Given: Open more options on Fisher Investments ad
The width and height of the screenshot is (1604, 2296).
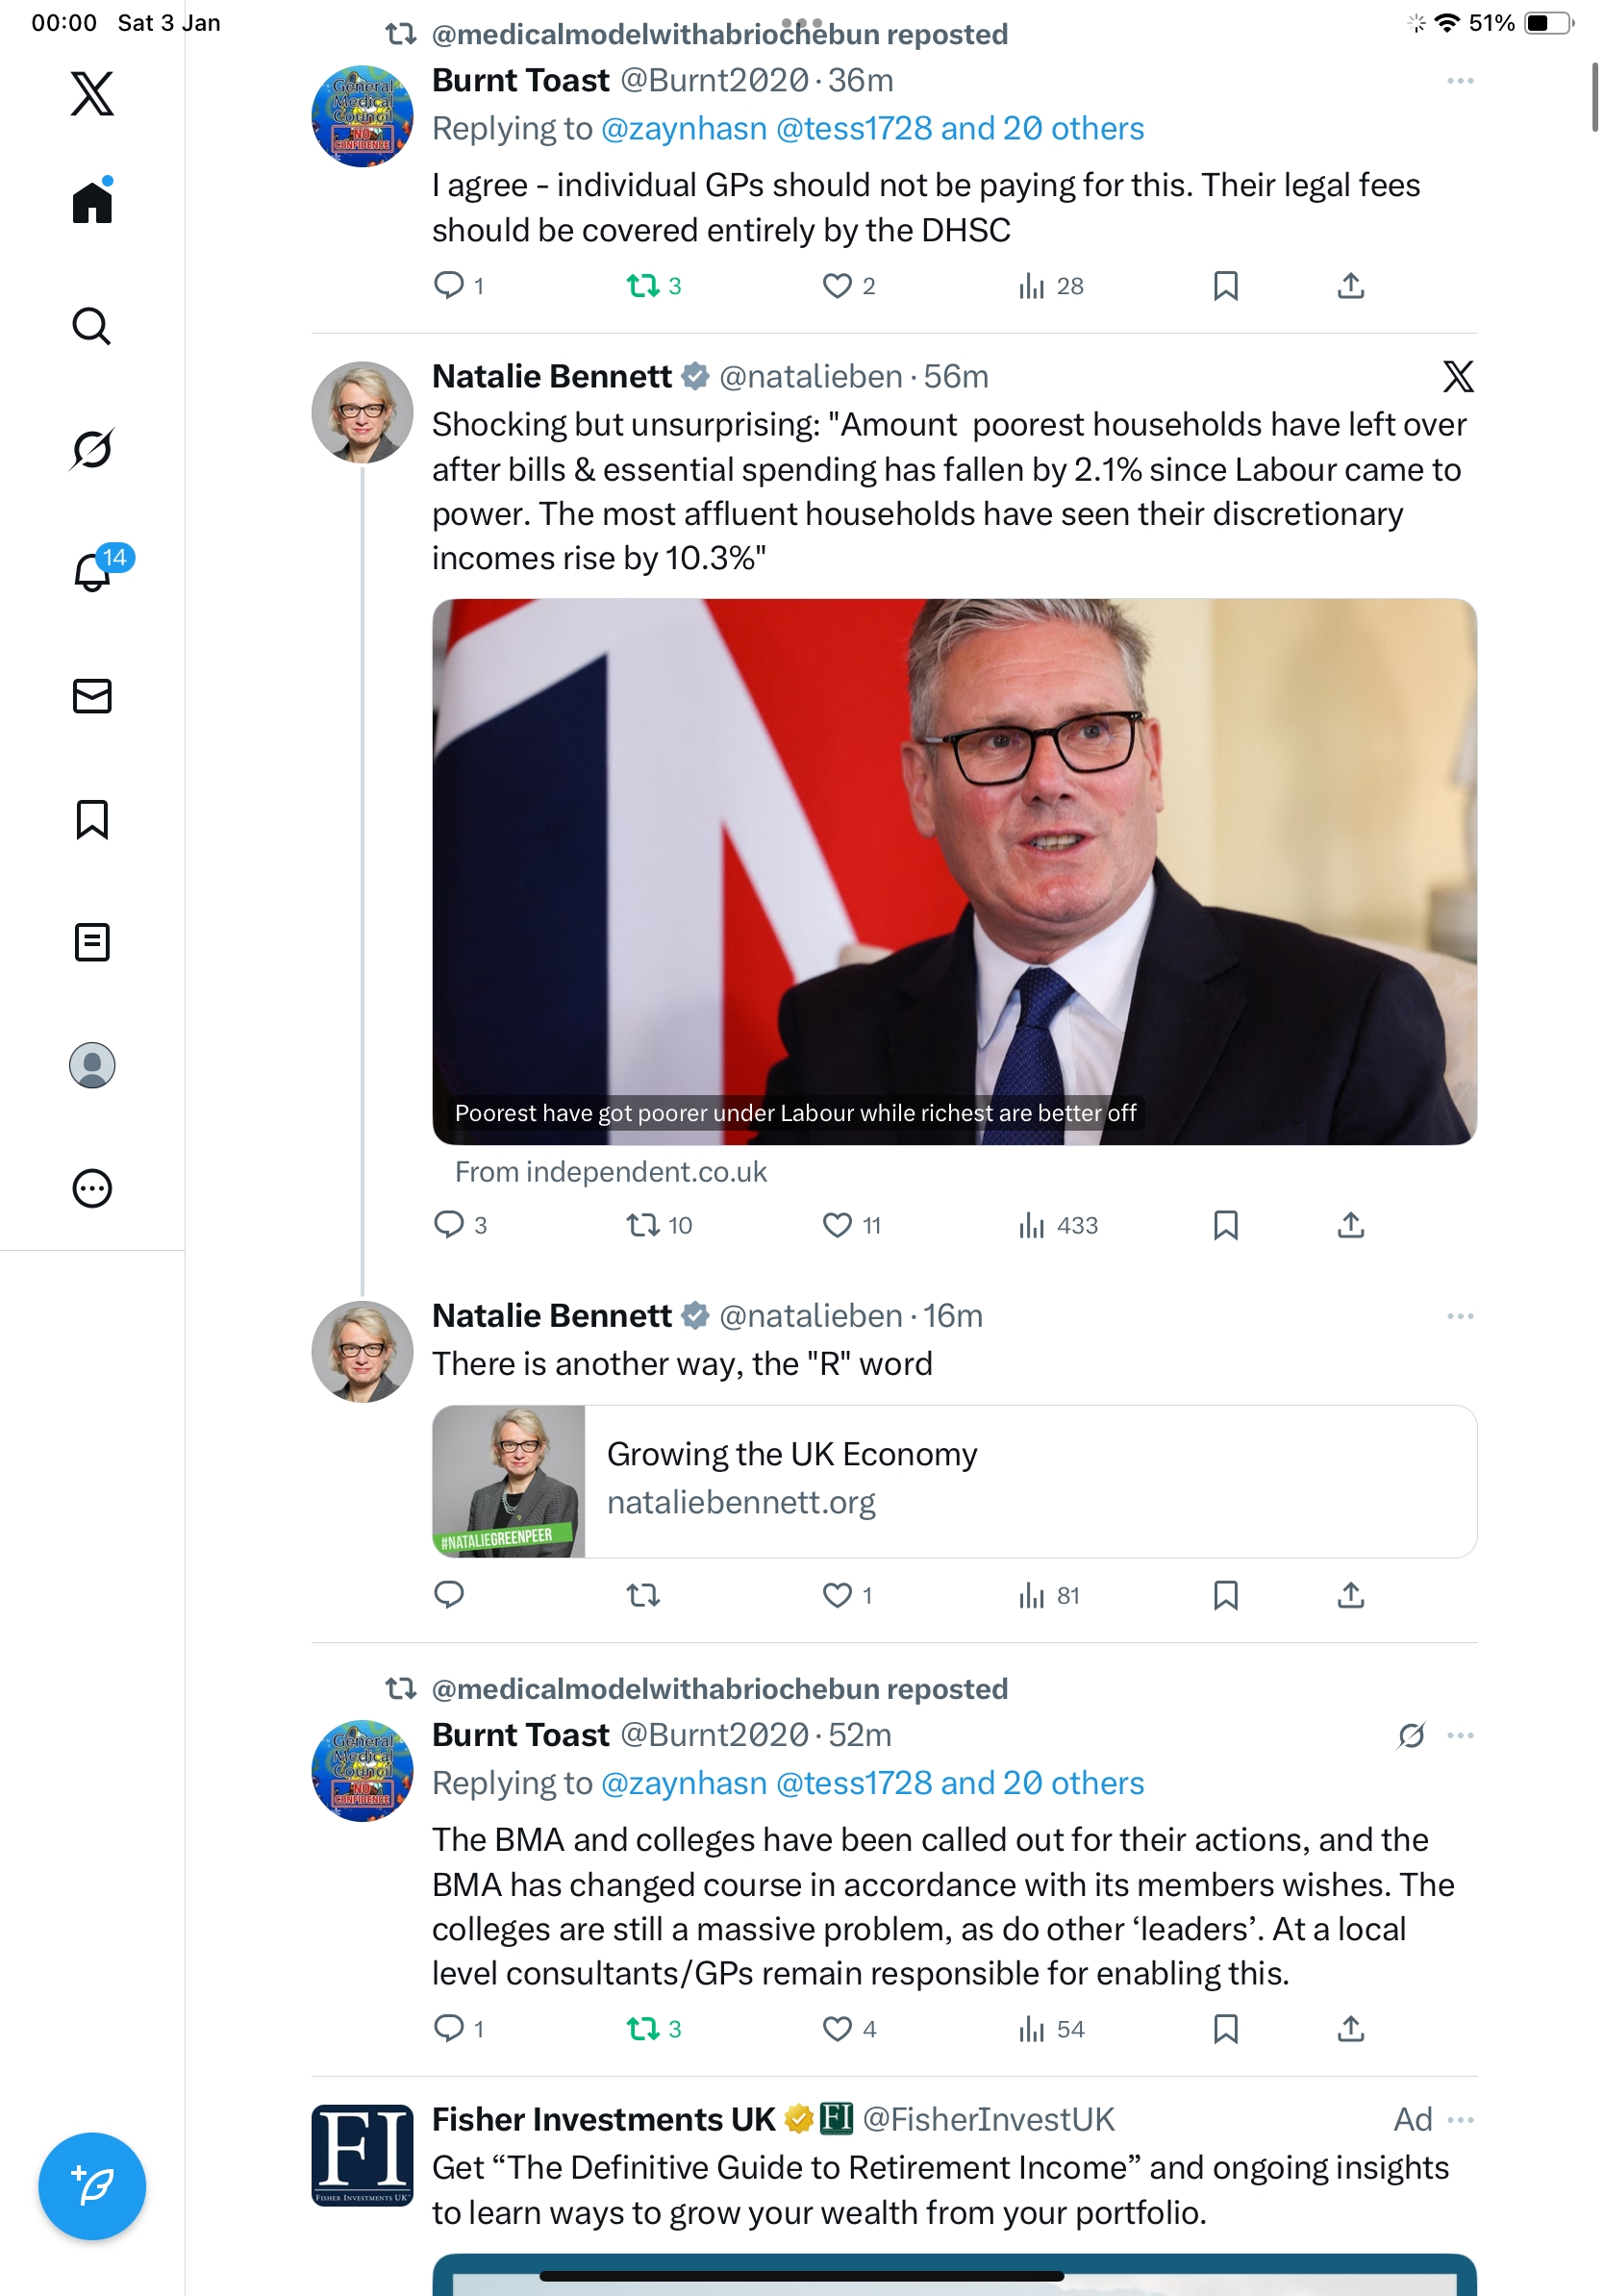Looking at the screenshot, I should pyautogui.click(x=1459, y=2119).
